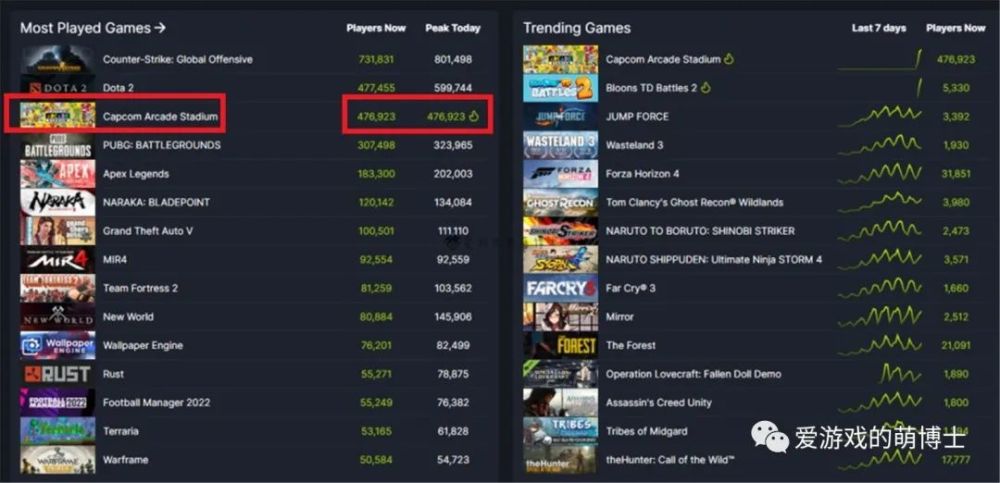Click the Football Manager 2022 thumbnail

click(x=57, y=403)
